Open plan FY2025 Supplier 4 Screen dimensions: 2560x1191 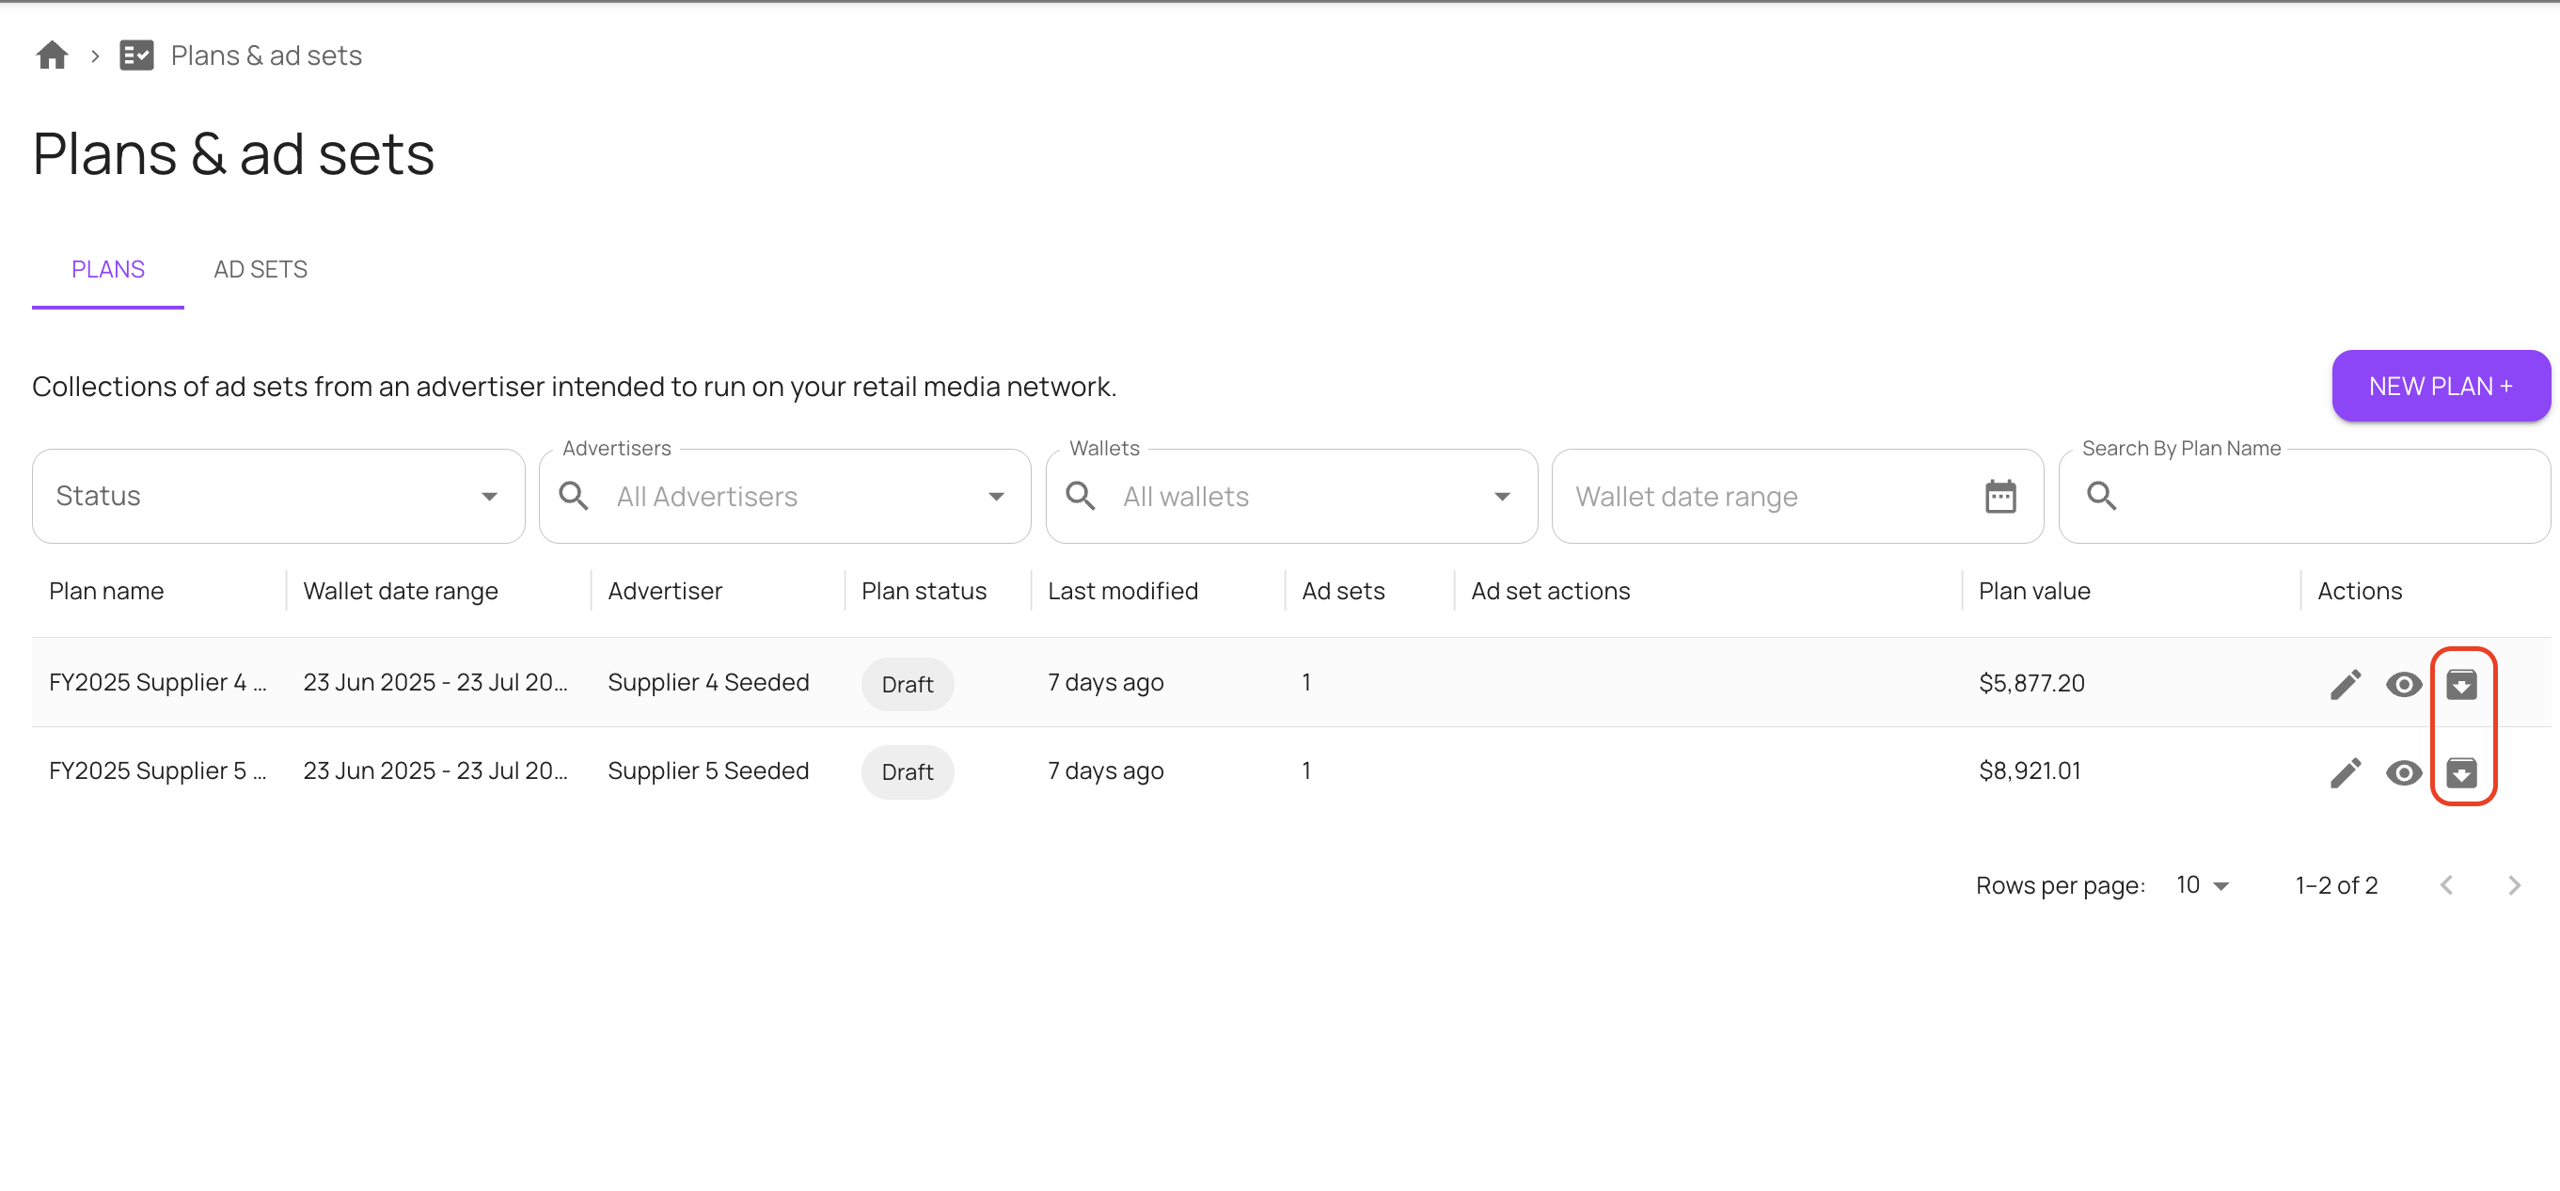click(158, 682)
